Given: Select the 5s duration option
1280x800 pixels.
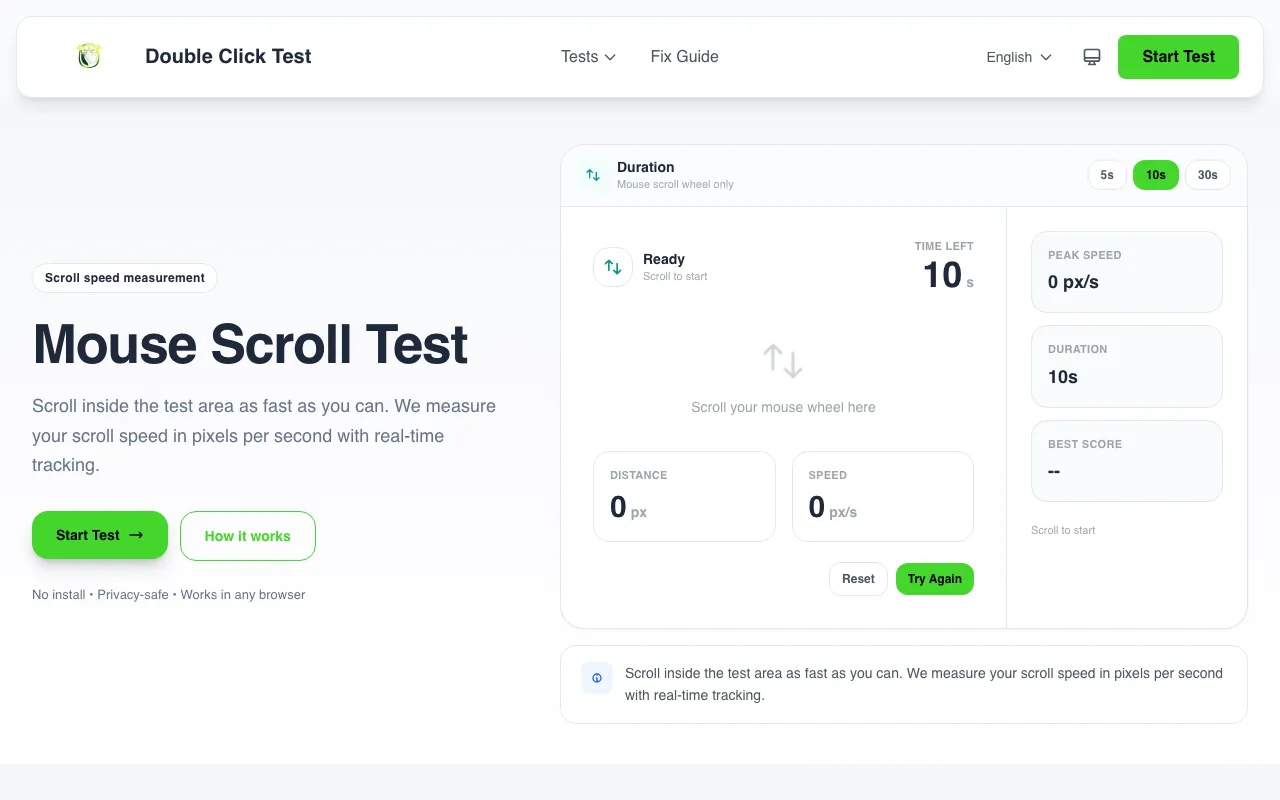Looking at the screenshot, I should 1107,175.
